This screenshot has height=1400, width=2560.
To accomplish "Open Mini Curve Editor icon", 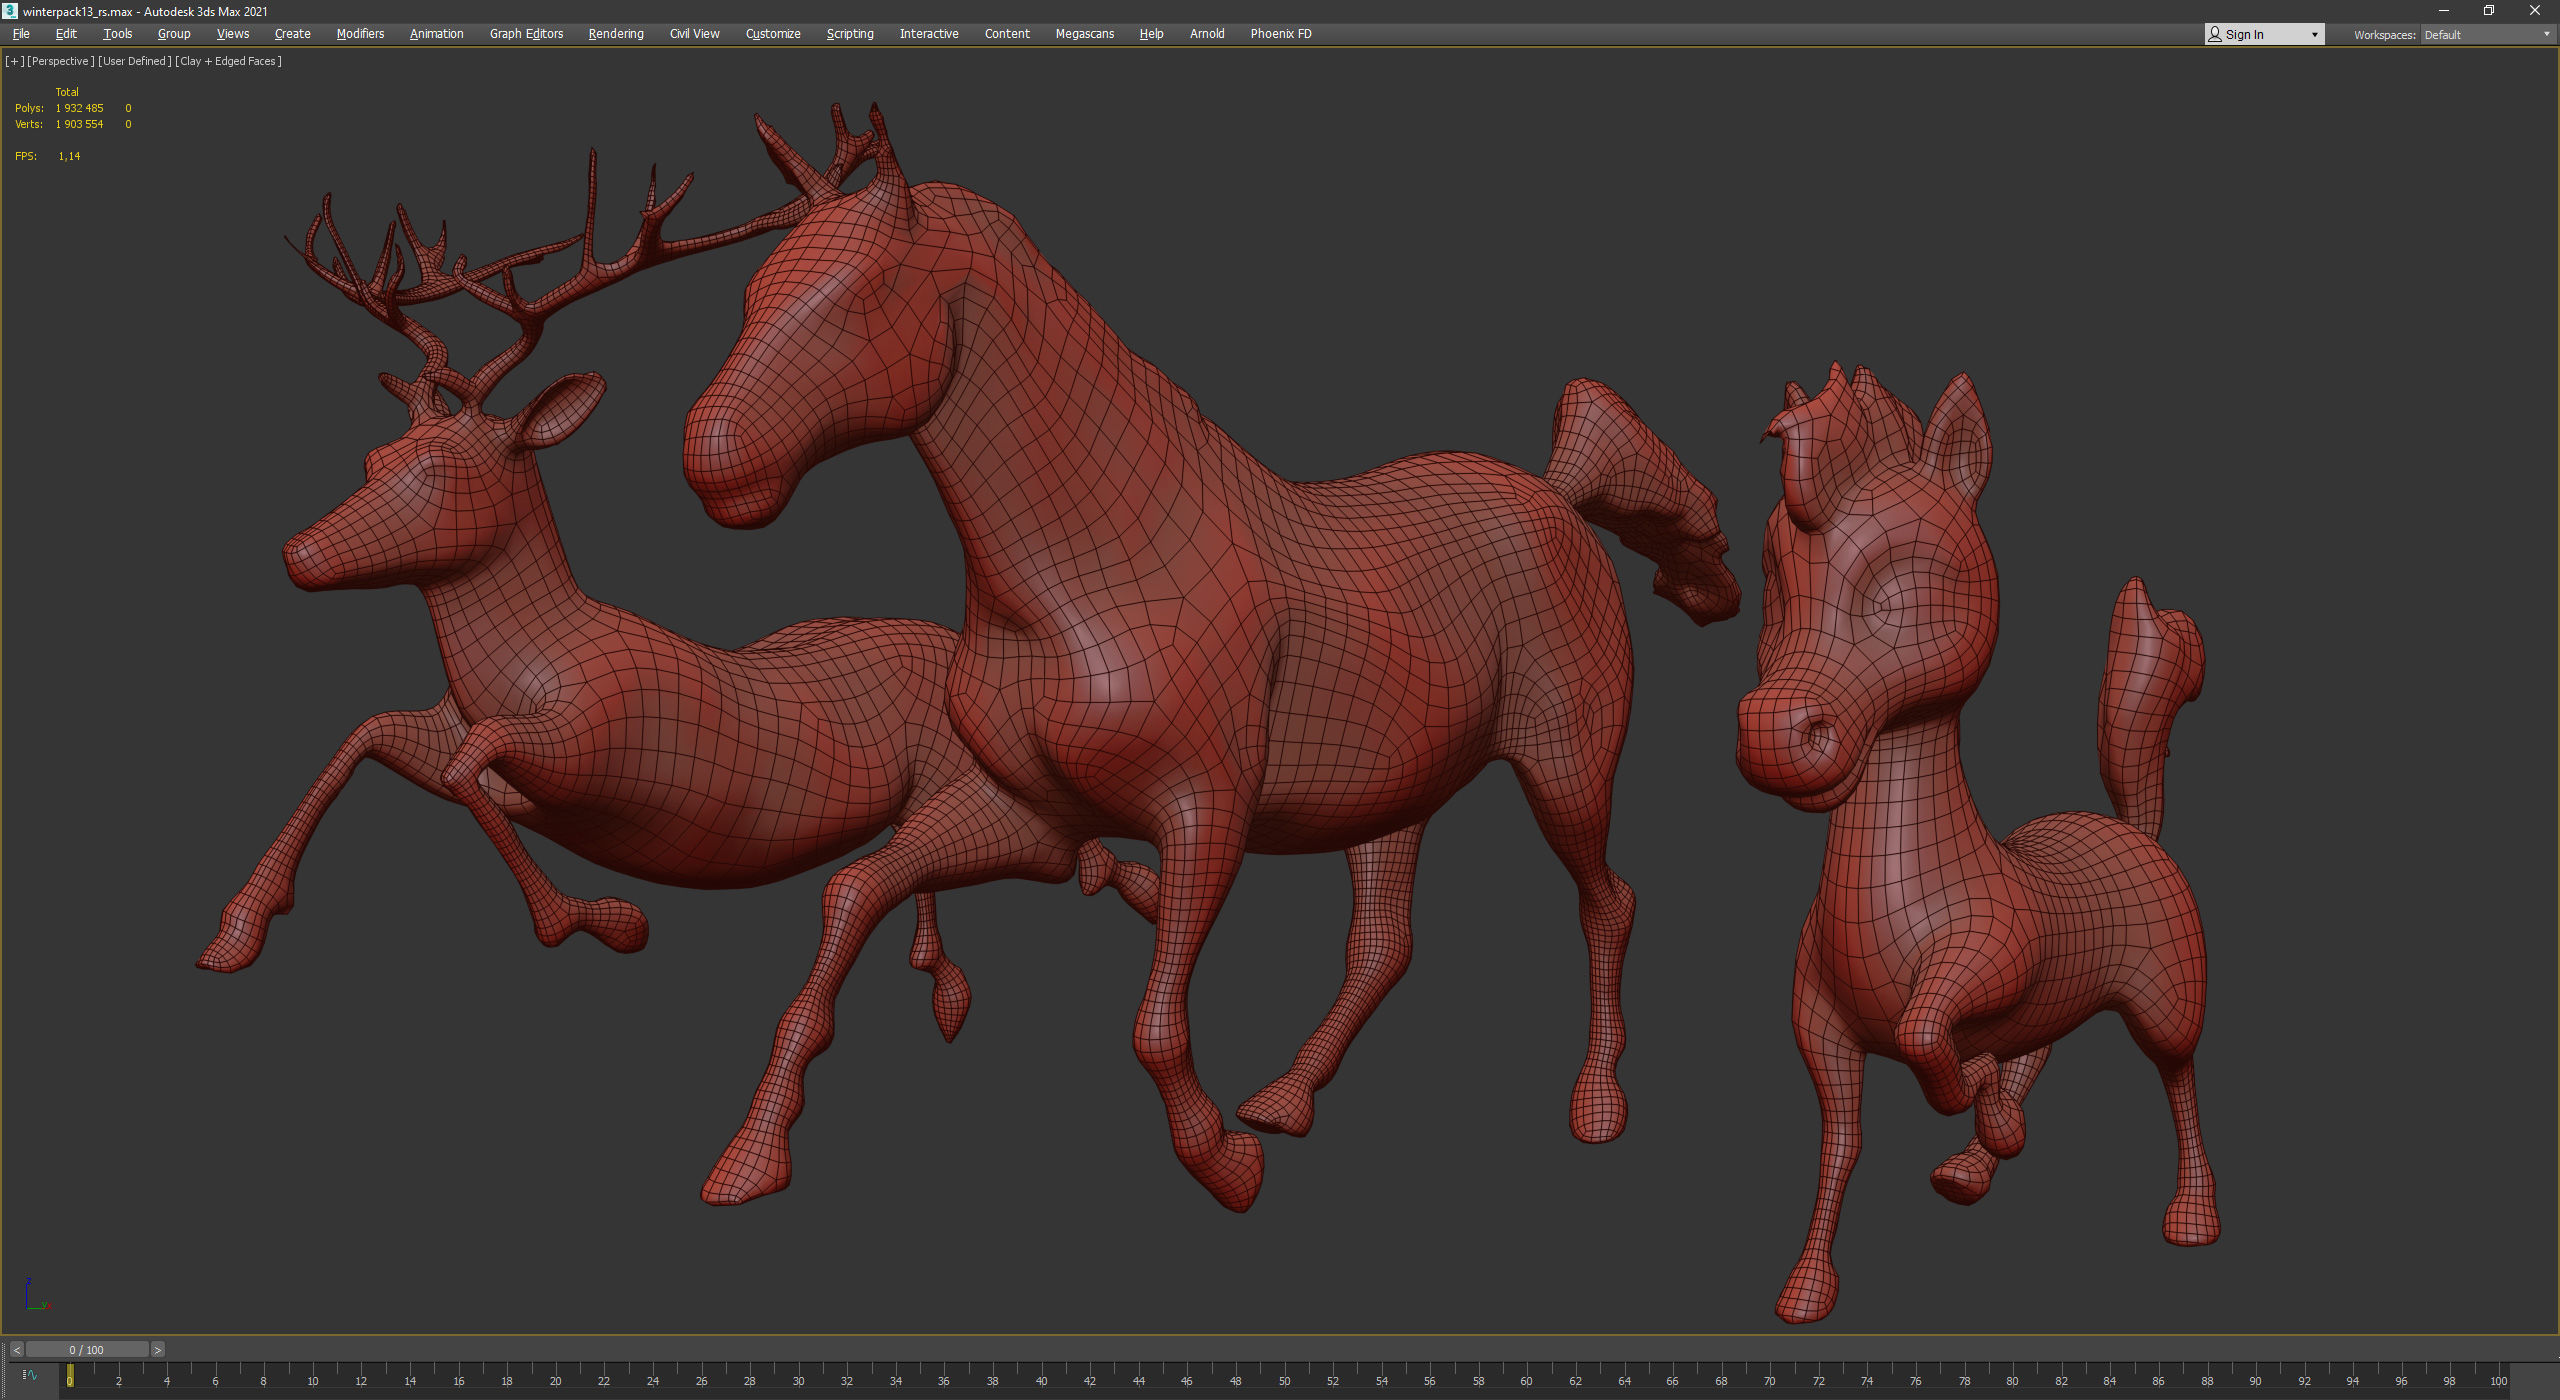I will pyautogui.click(x=29, y=1375).
